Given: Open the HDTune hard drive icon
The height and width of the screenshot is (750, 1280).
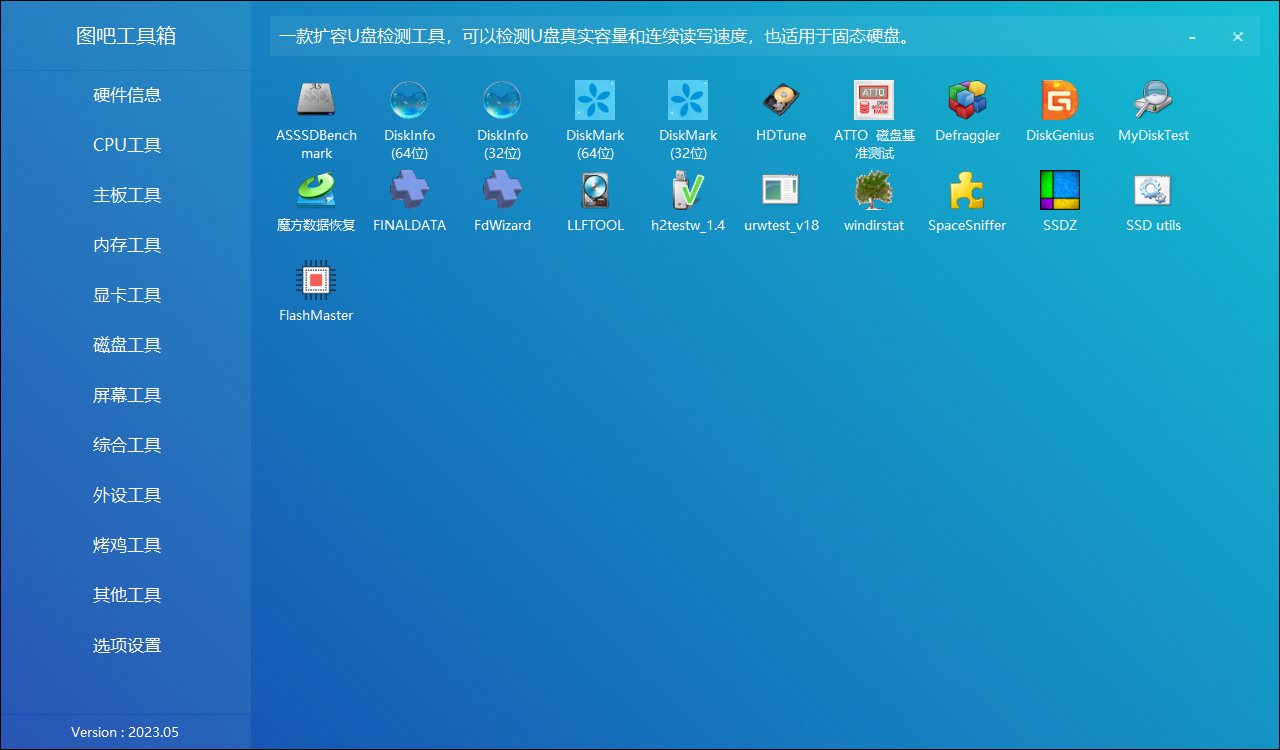Looking at the screenshot, I should coord(781,100).
